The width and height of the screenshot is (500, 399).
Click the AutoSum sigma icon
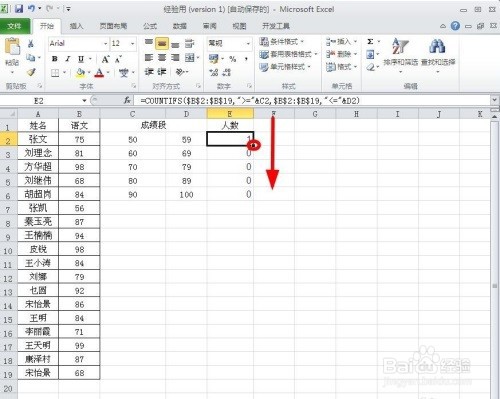point(370,41)
